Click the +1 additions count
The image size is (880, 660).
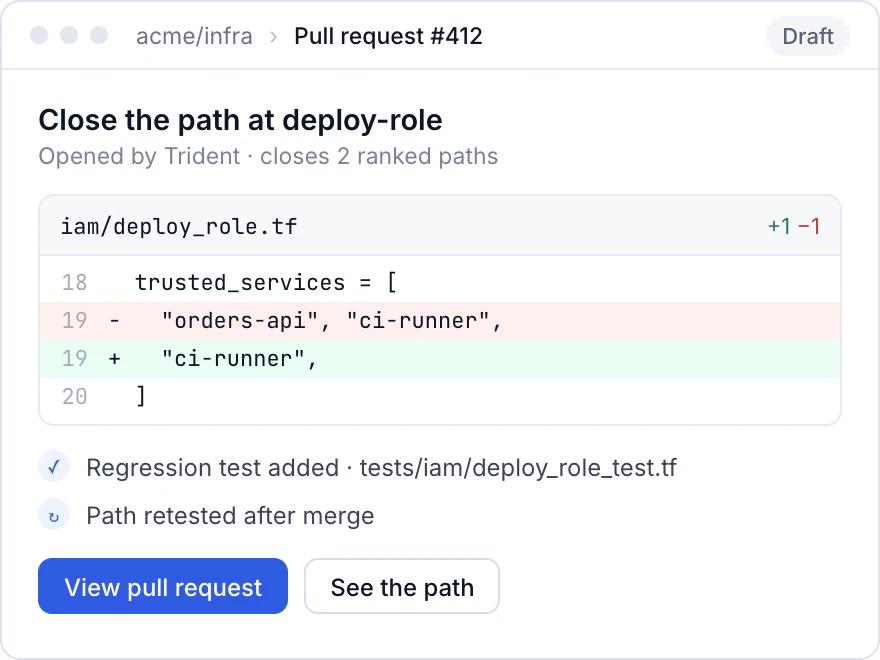(779, 226)
